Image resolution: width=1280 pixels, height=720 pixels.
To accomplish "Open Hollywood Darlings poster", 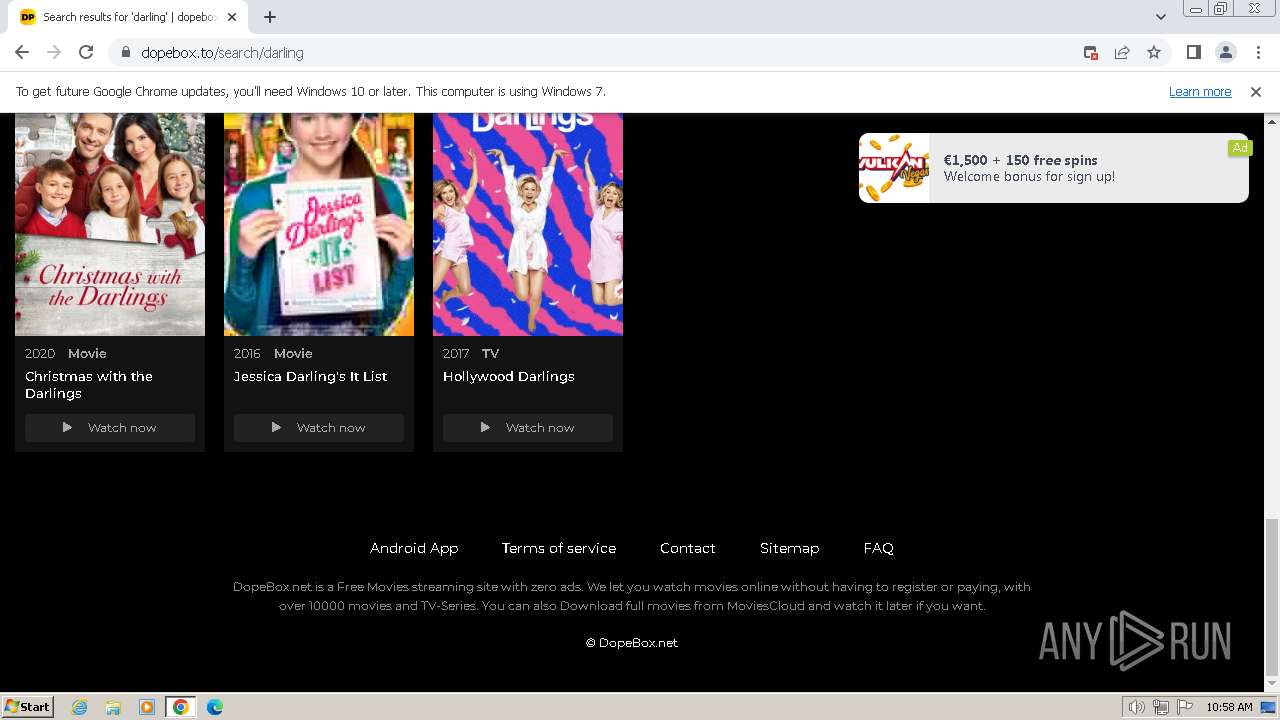I will click(x=528, y=224).
